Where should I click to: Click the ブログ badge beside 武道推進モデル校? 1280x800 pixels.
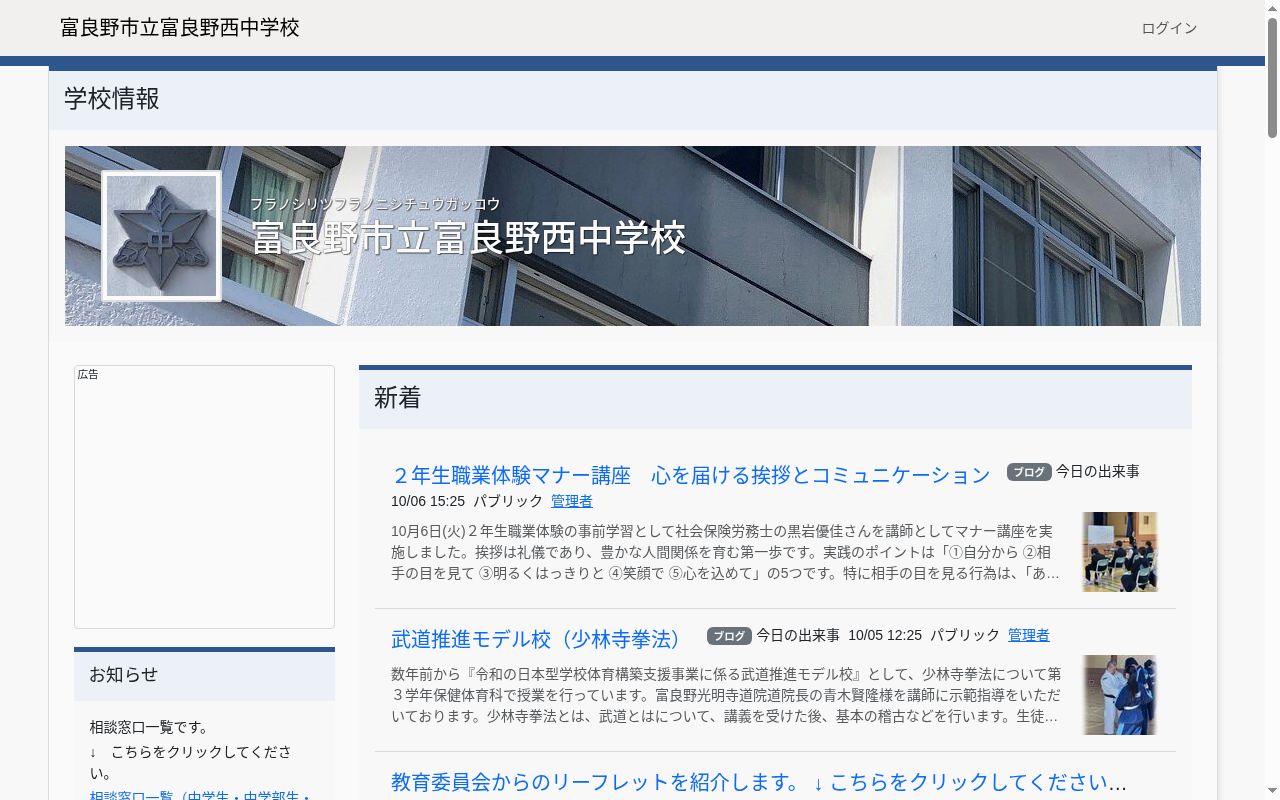click(729, 636)
